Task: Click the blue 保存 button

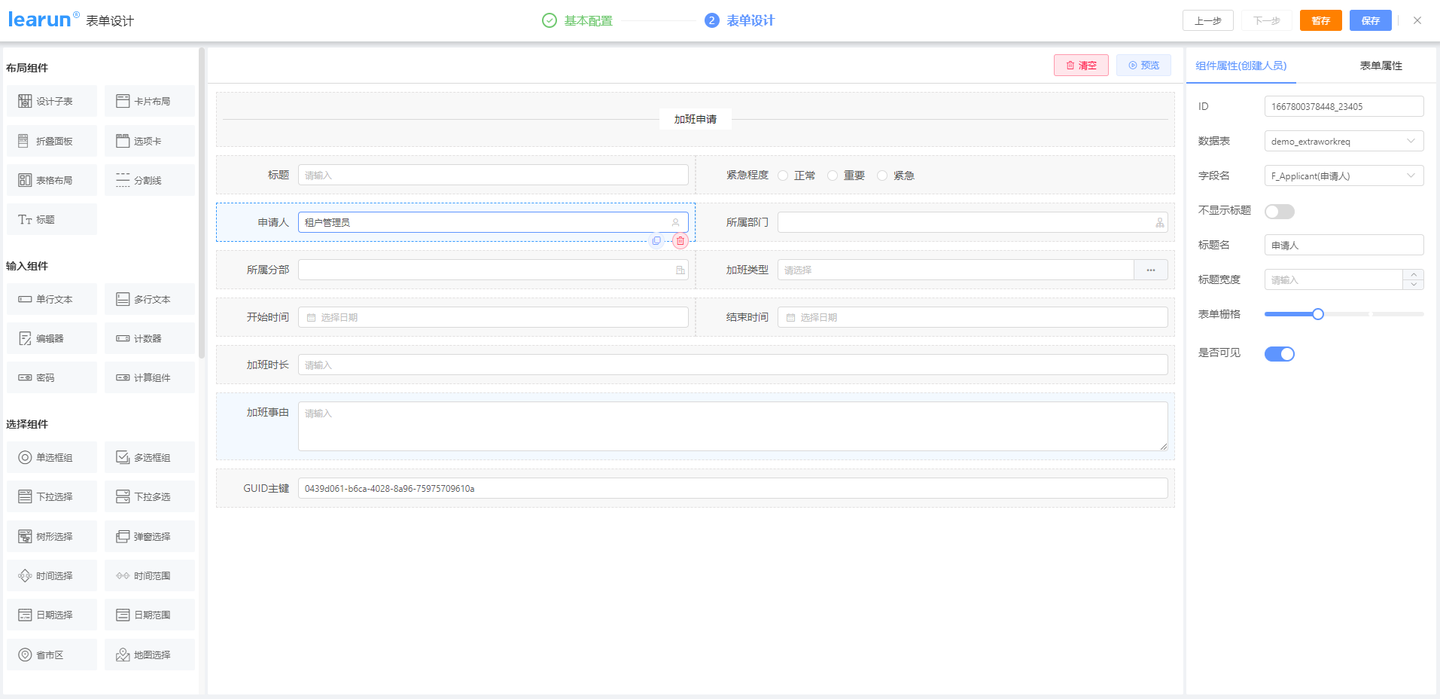Action: click(x=1370, y=20)
